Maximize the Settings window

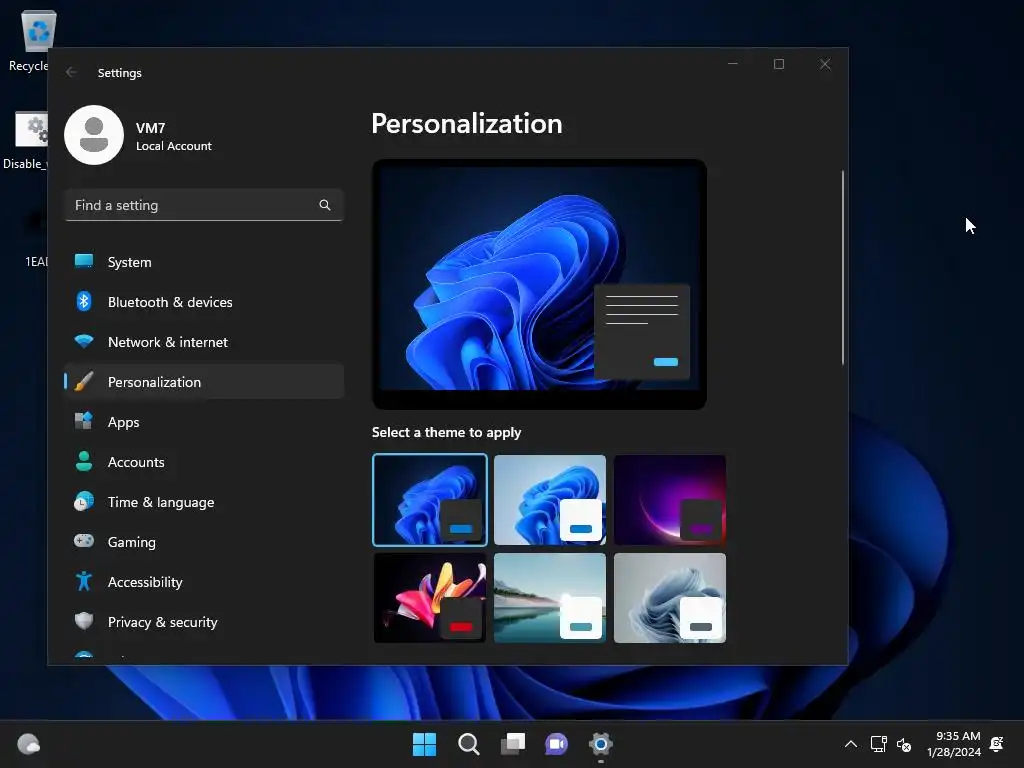pos(779,64)
